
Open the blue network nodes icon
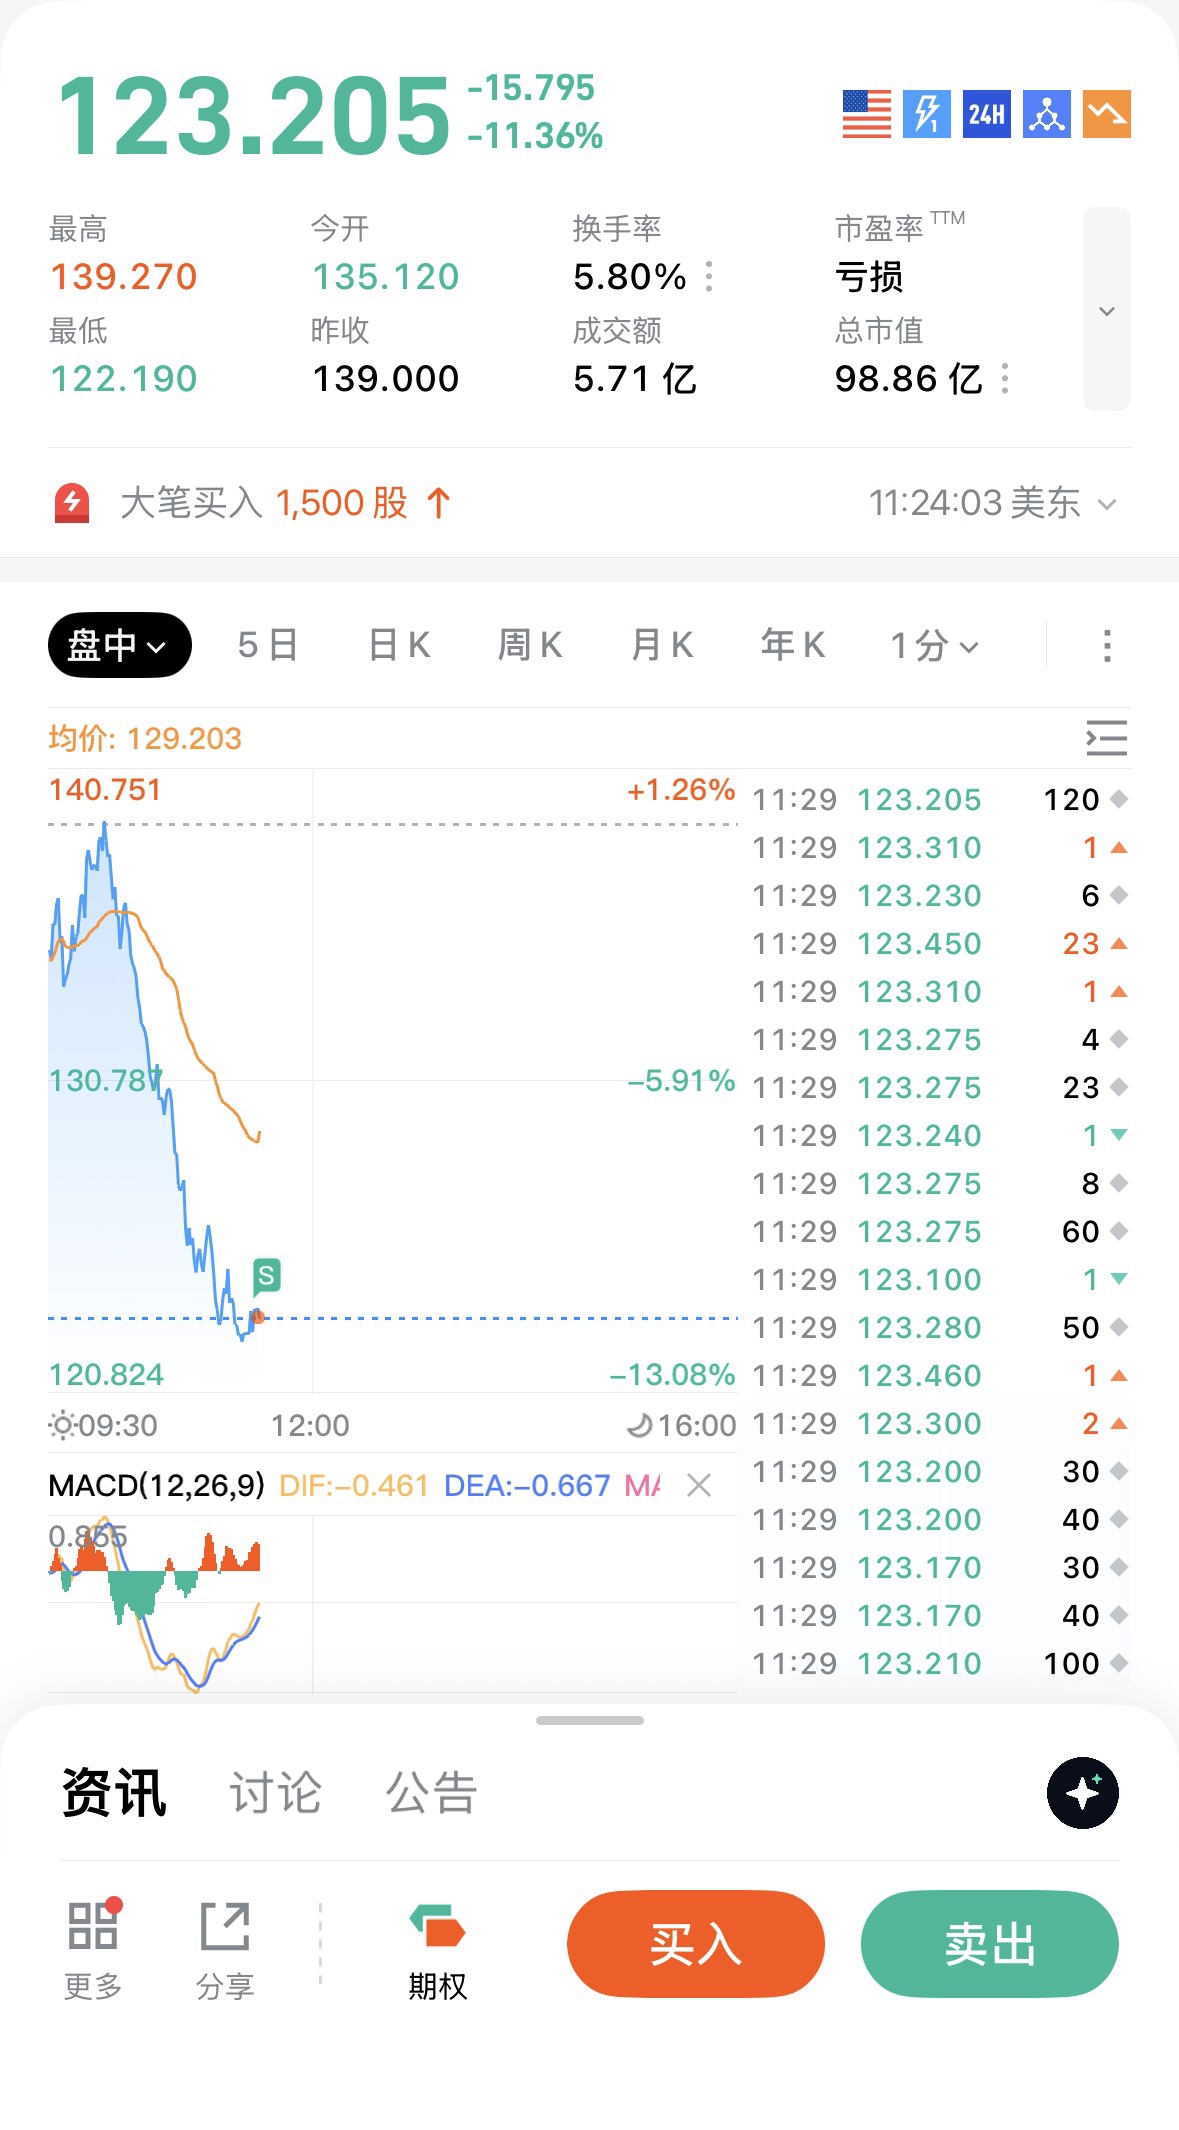click(1046, 114)
